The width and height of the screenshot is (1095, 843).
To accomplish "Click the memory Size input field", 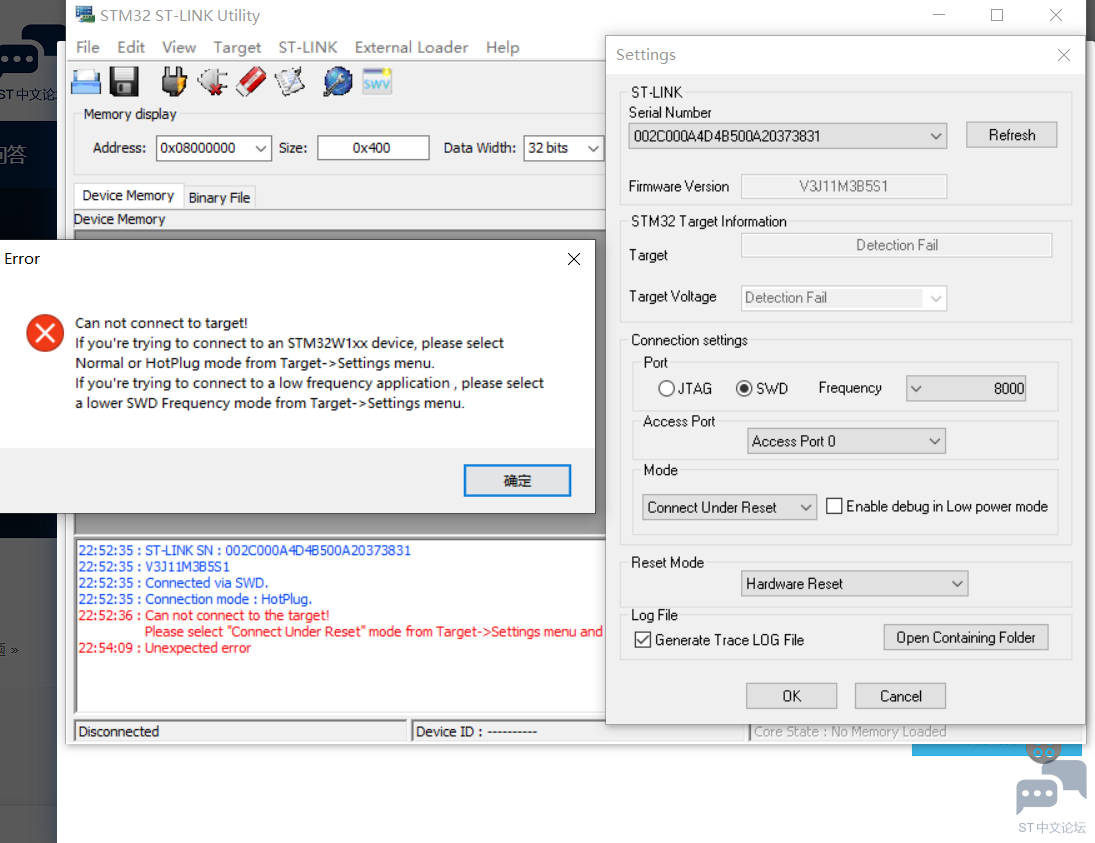I will 373,148.
